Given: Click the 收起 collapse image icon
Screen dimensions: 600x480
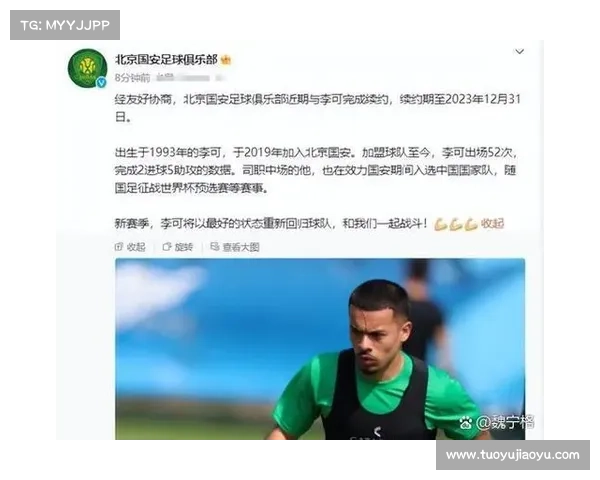Looking at the screenshot, I should [x=119, y=247].
